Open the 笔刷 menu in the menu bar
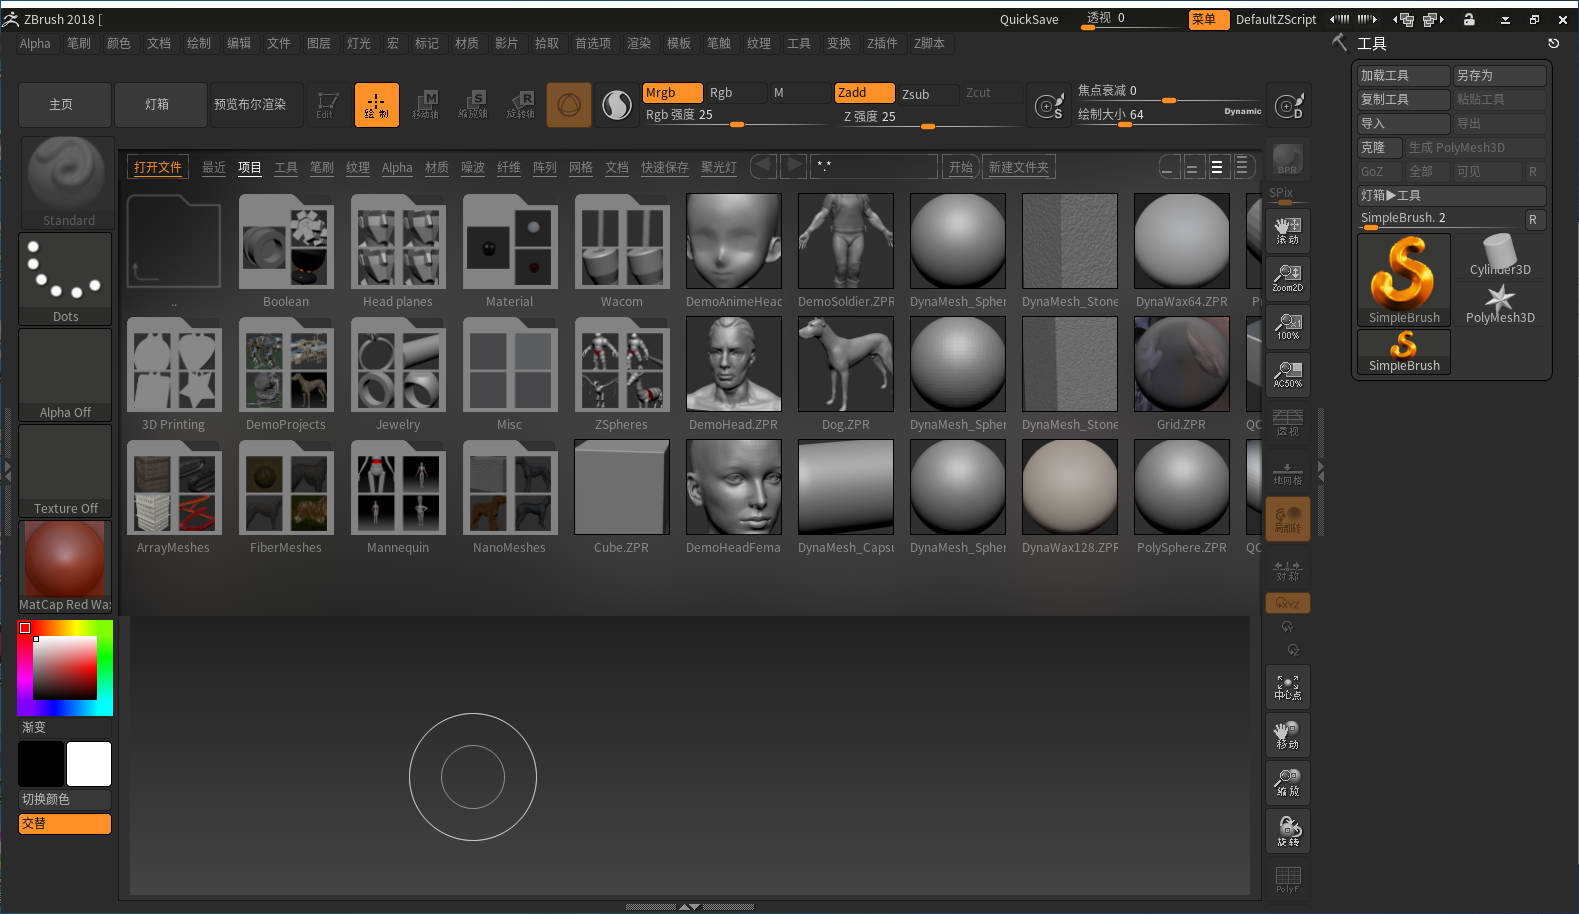The height and width of the screenshot is (914, 1579). pyautogui.click(x=78, y=43)
